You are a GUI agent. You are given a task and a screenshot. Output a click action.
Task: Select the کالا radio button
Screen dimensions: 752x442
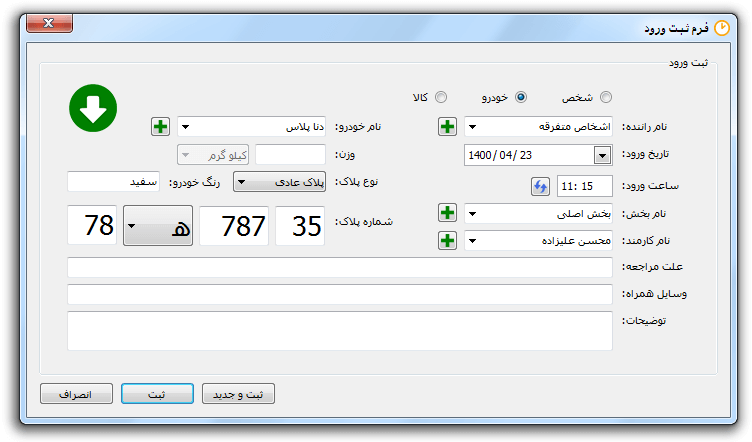441,97
